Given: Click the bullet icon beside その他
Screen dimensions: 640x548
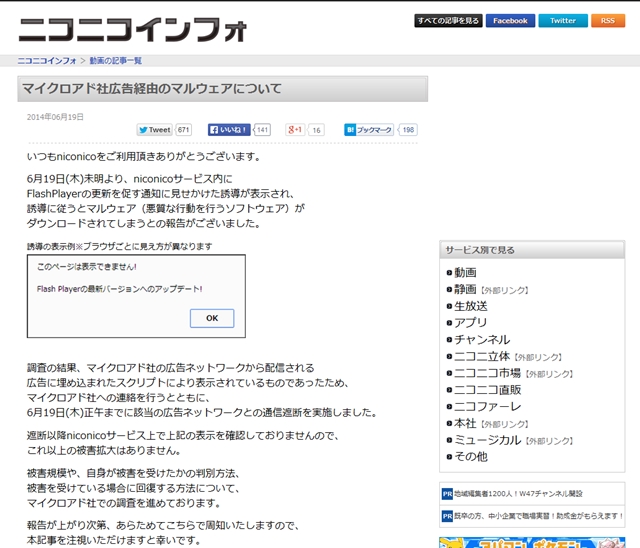Looking at the screenshot, I should pyautogui.click(x=449, y=457).
